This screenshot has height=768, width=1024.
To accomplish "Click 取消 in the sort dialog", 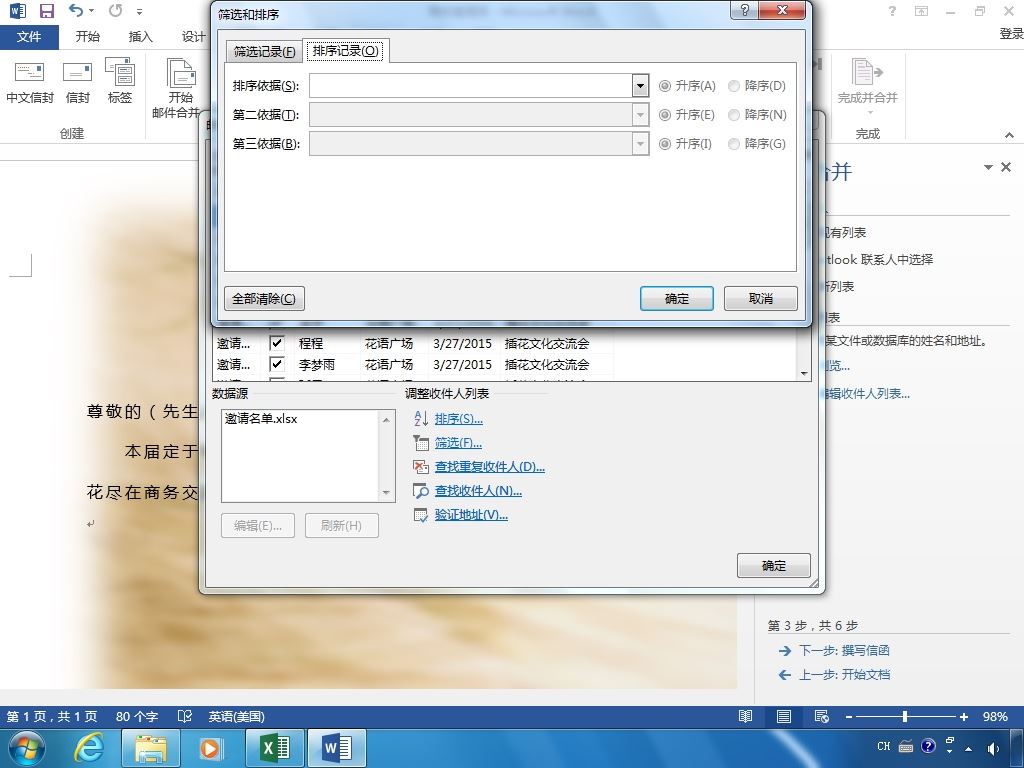I will (760, 298).
